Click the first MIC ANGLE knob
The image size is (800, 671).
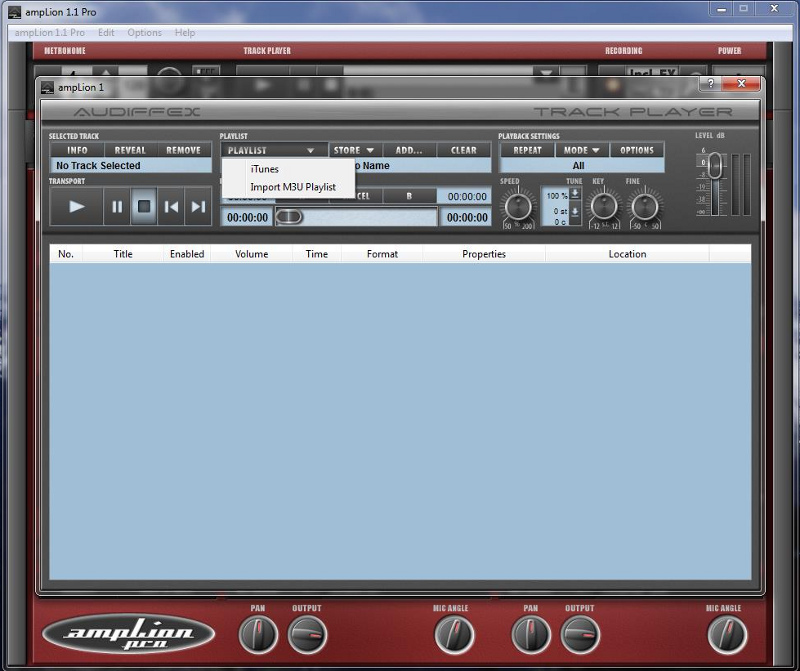click(454, 635)
